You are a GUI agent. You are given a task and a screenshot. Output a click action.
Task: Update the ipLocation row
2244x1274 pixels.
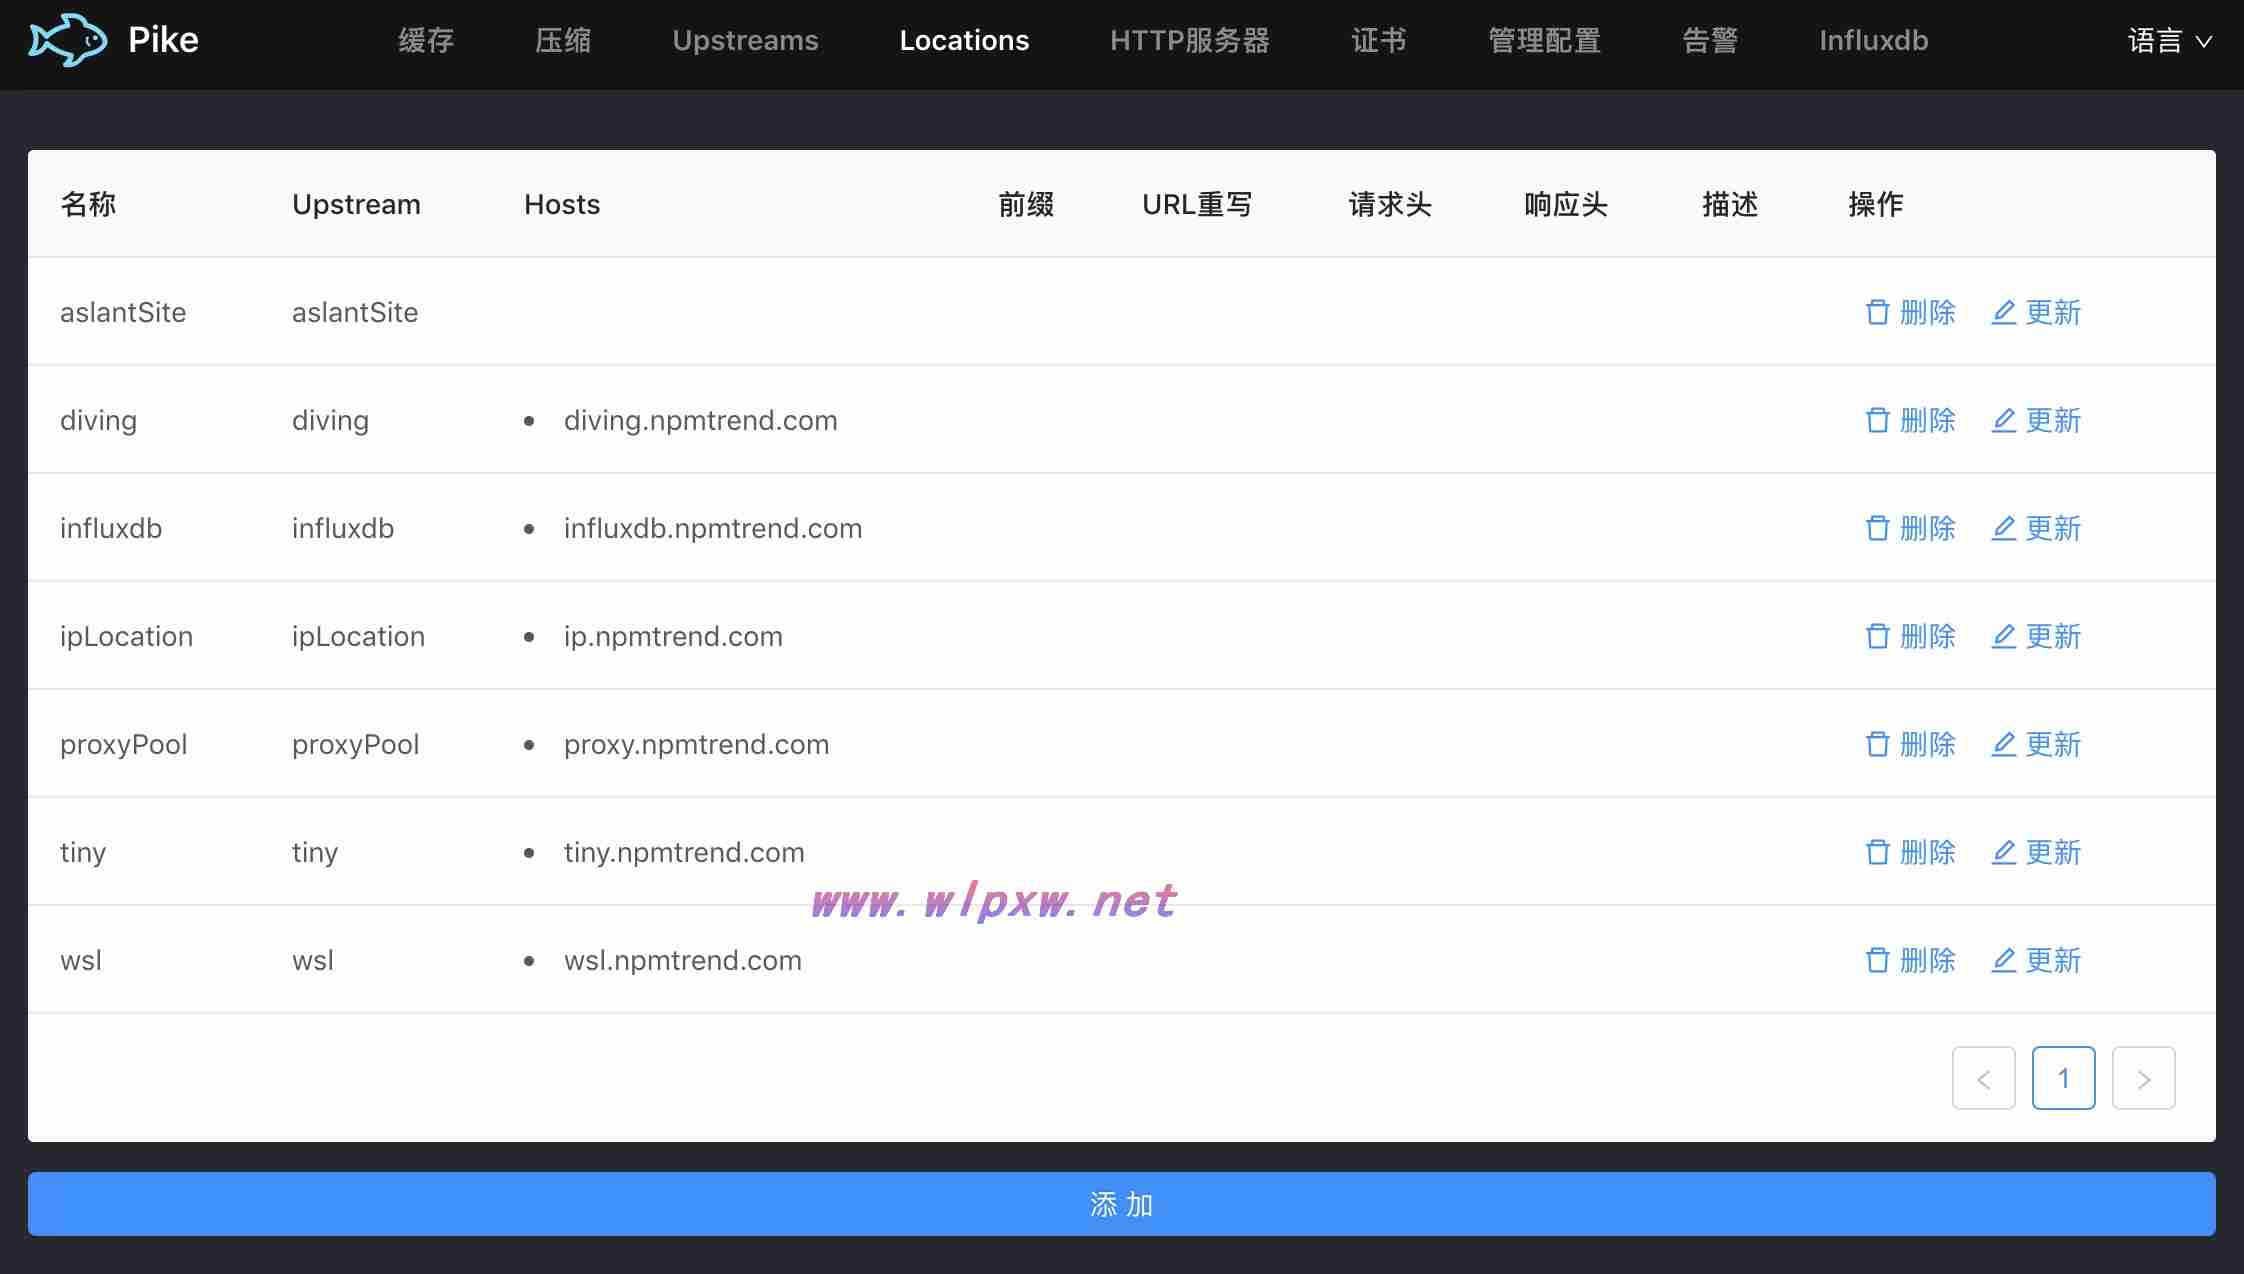2036,636
